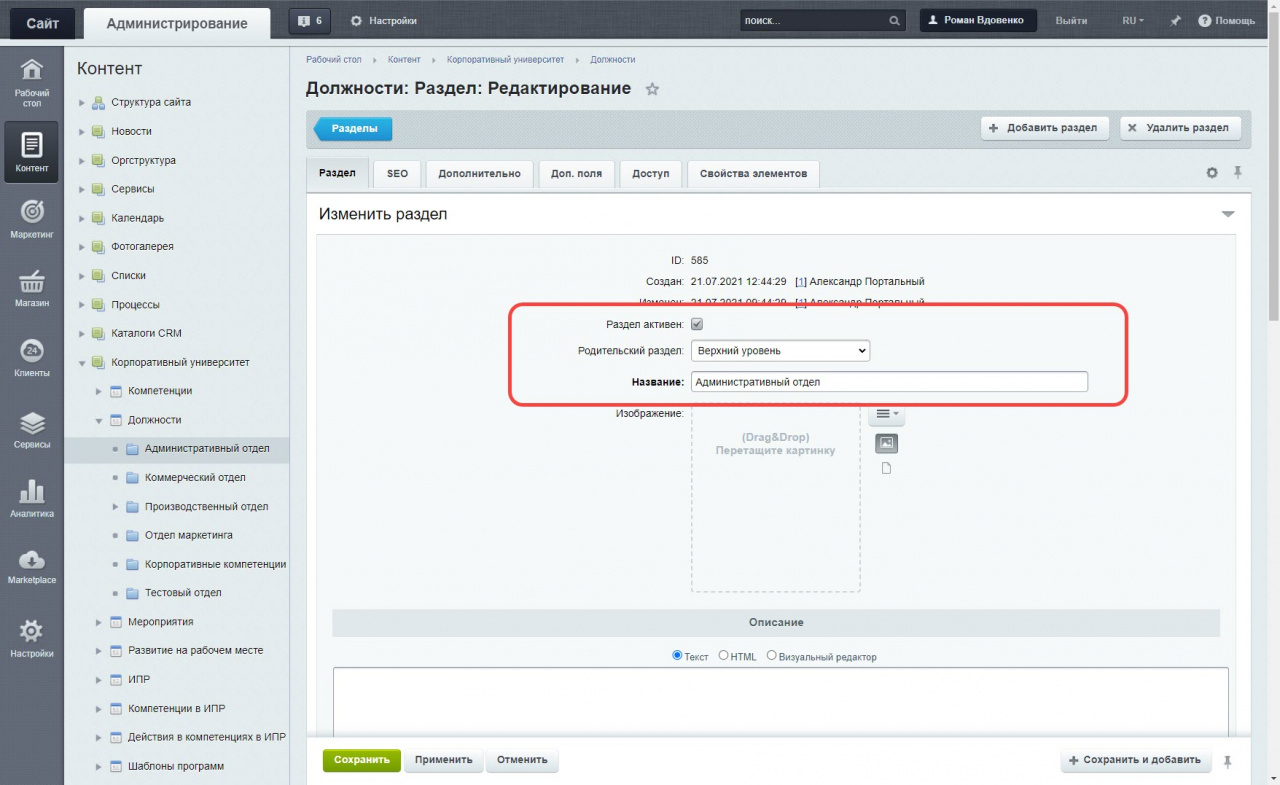1280x785 pixels.
Task: Open Настройки in the top bar
Action: click(384, 21)
